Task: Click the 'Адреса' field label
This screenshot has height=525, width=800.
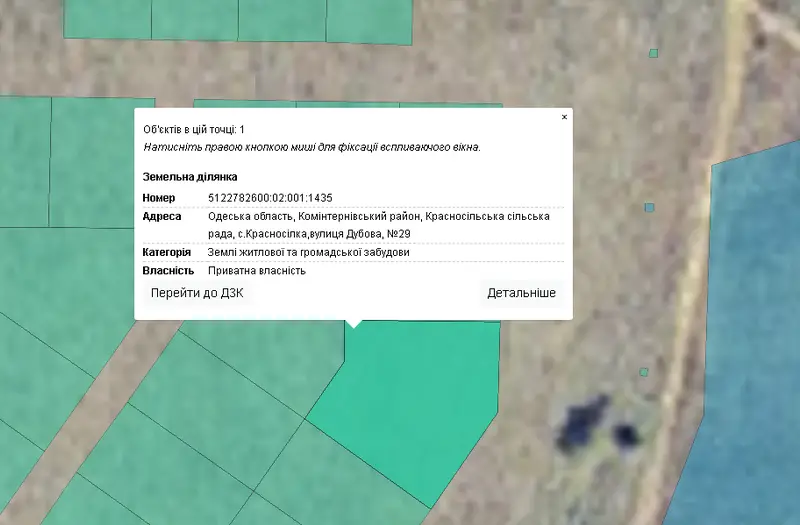Action: pos(162,216)
